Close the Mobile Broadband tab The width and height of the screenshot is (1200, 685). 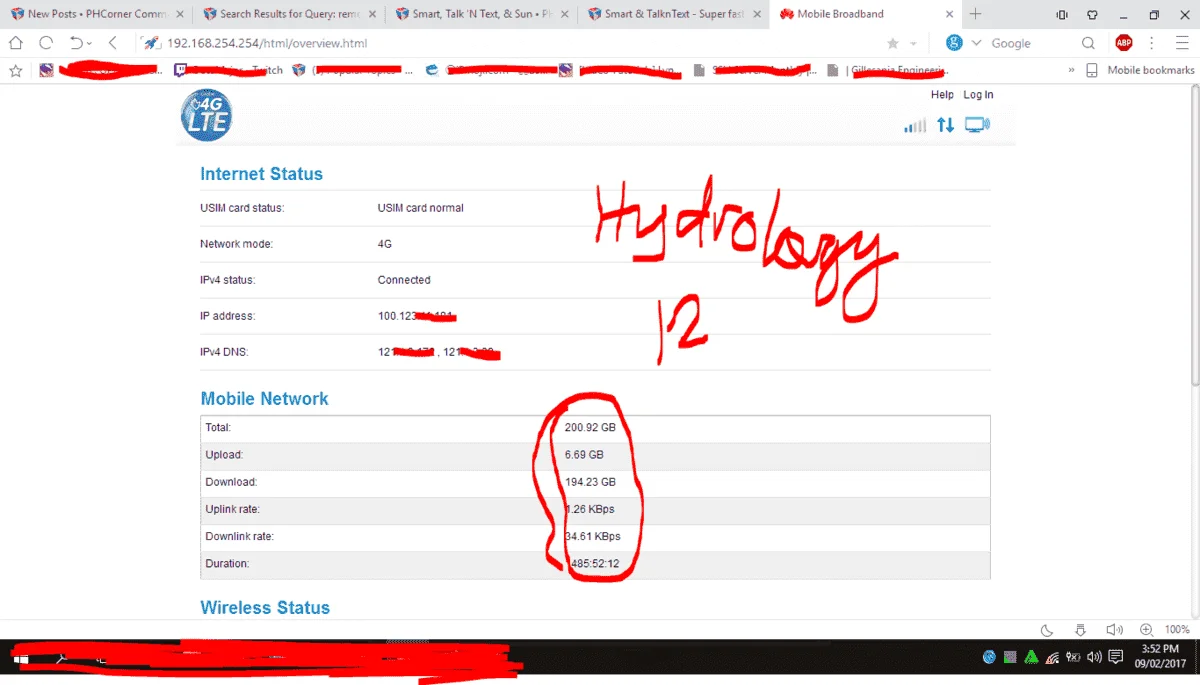(x=947, y=14)
